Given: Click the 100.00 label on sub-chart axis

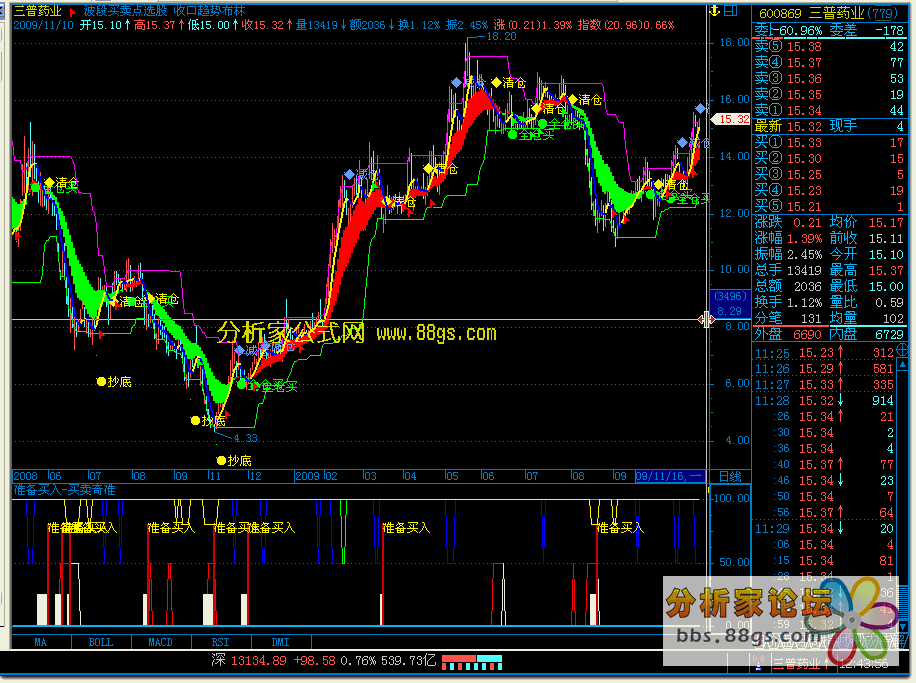Looking at the screenshot, I should [x=731, y=498].
